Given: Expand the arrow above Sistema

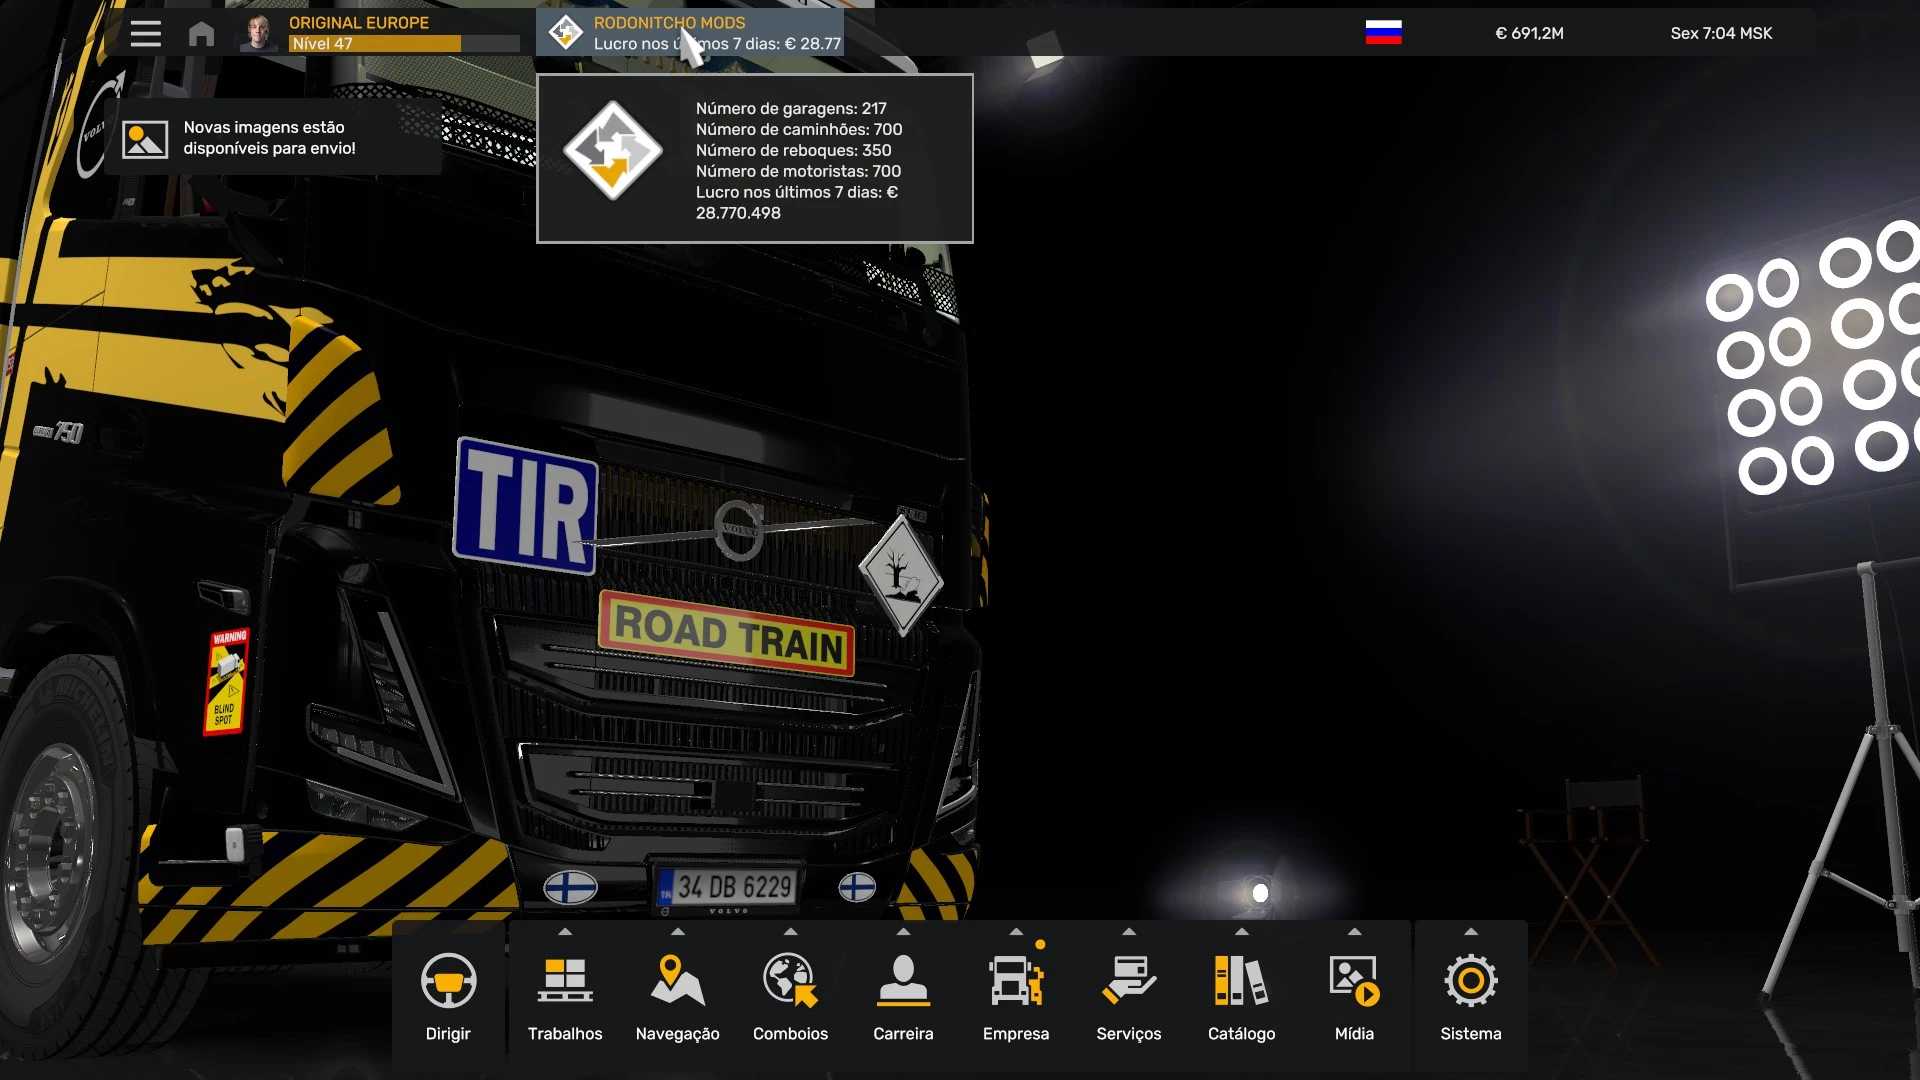Looking at the screenshot, I should tap(1470, 931).
